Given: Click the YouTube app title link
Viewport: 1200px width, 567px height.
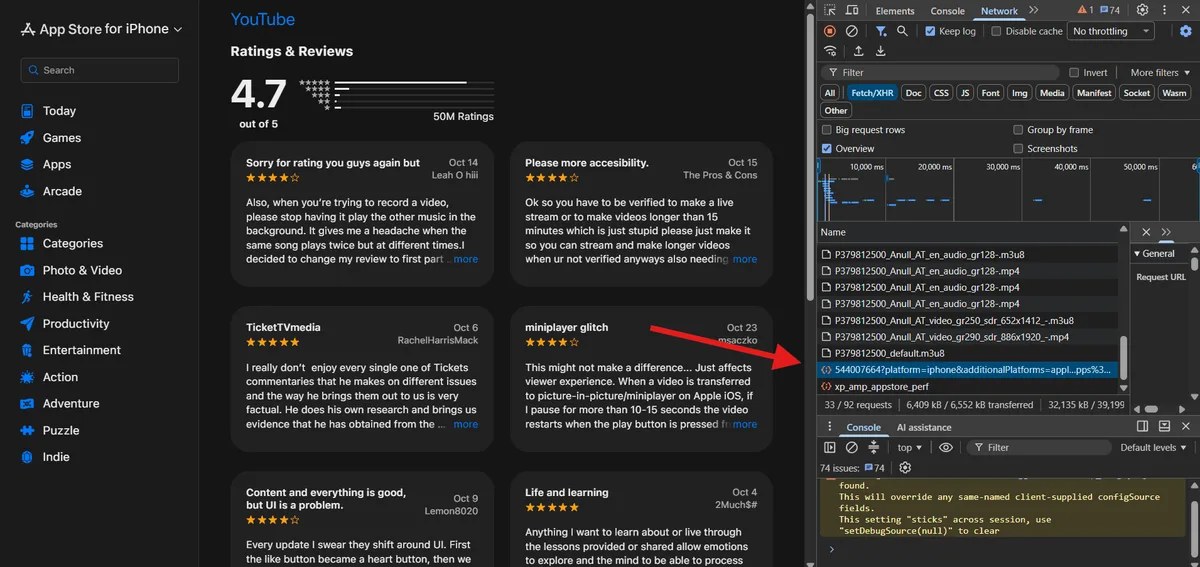Looking at the screenshot, I should (262, 19).
